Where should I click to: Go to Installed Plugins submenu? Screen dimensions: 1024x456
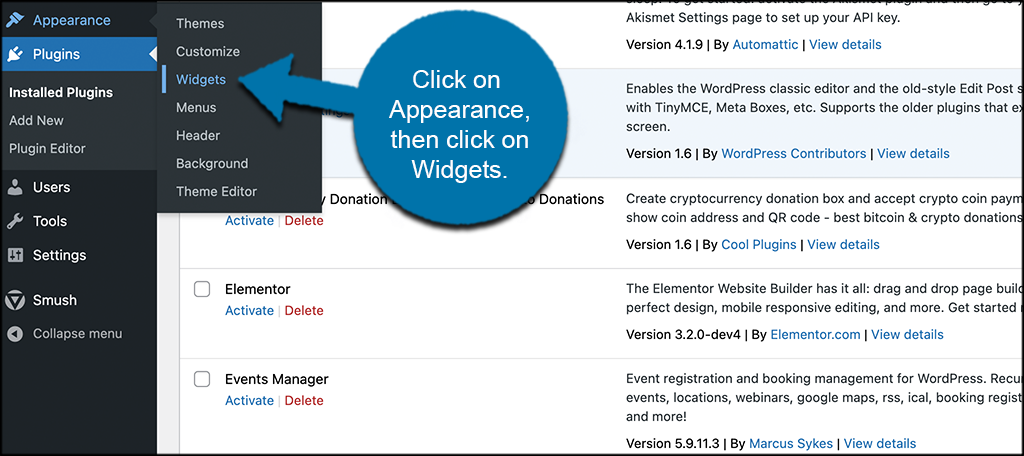(61, 93)
